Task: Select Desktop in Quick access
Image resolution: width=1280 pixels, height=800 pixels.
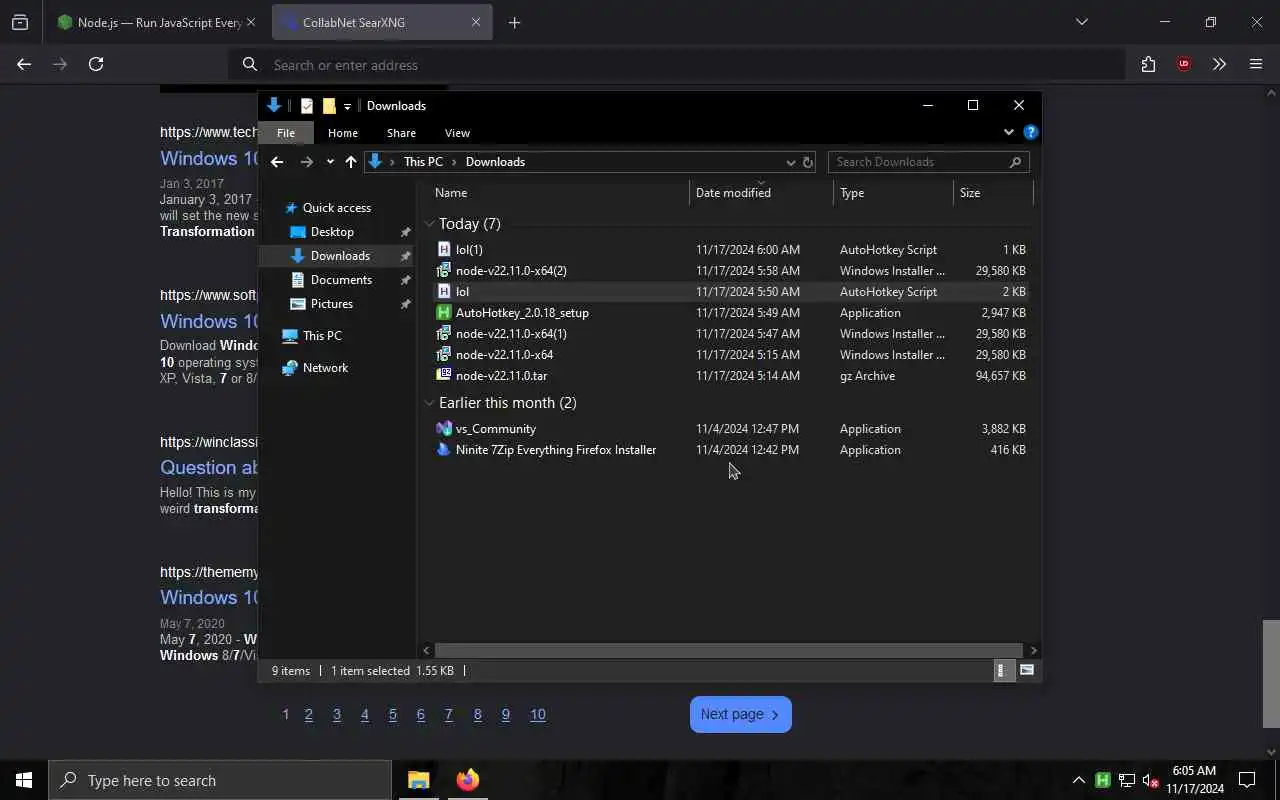Action: [x=332, y=232]
